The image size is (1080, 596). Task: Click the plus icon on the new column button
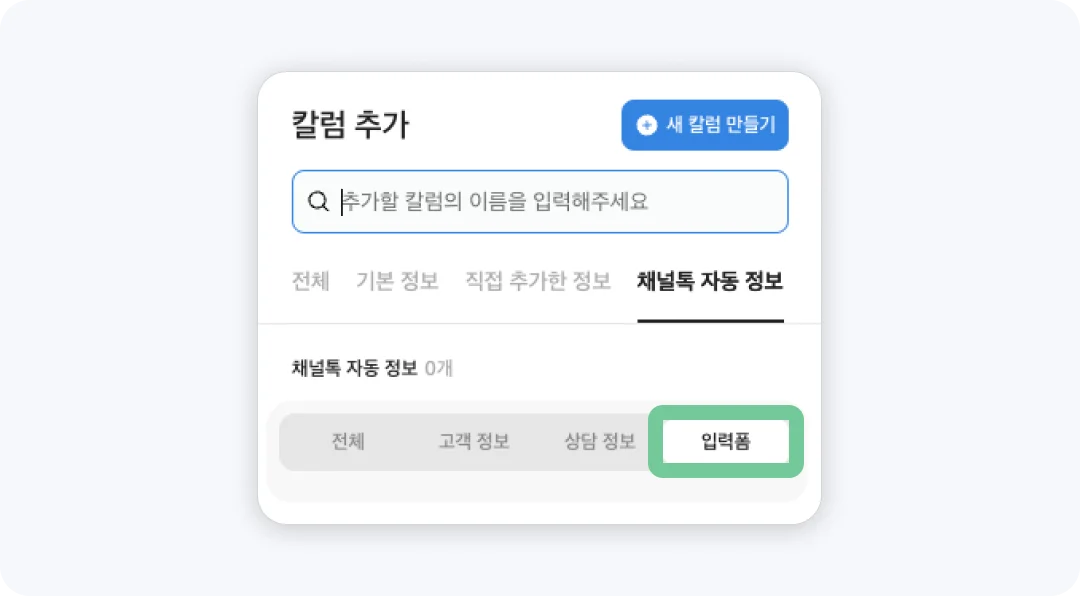click(647, 125)
